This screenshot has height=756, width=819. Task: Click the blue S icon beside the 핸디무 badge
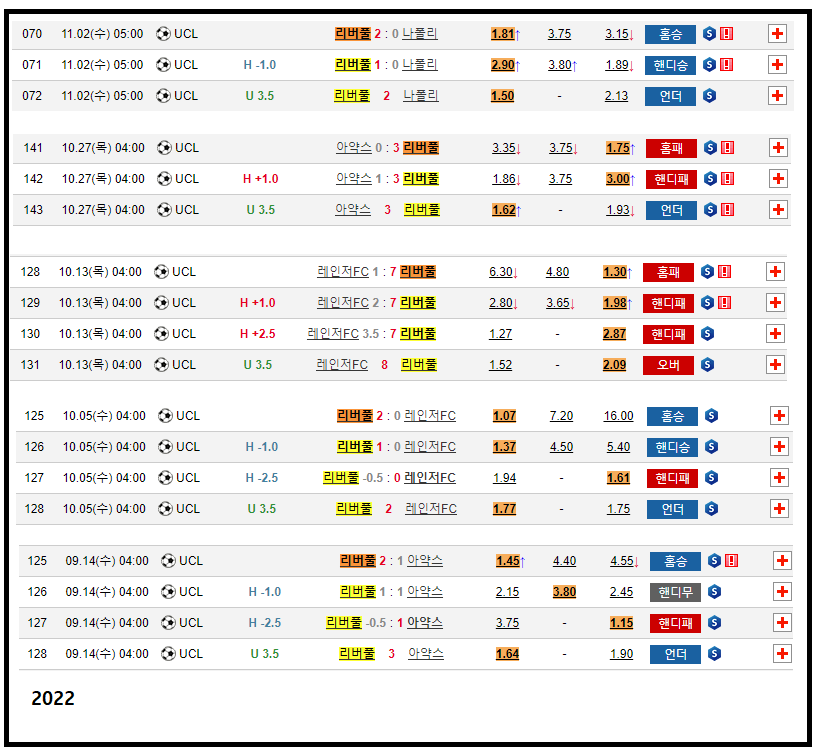[714, 592]
